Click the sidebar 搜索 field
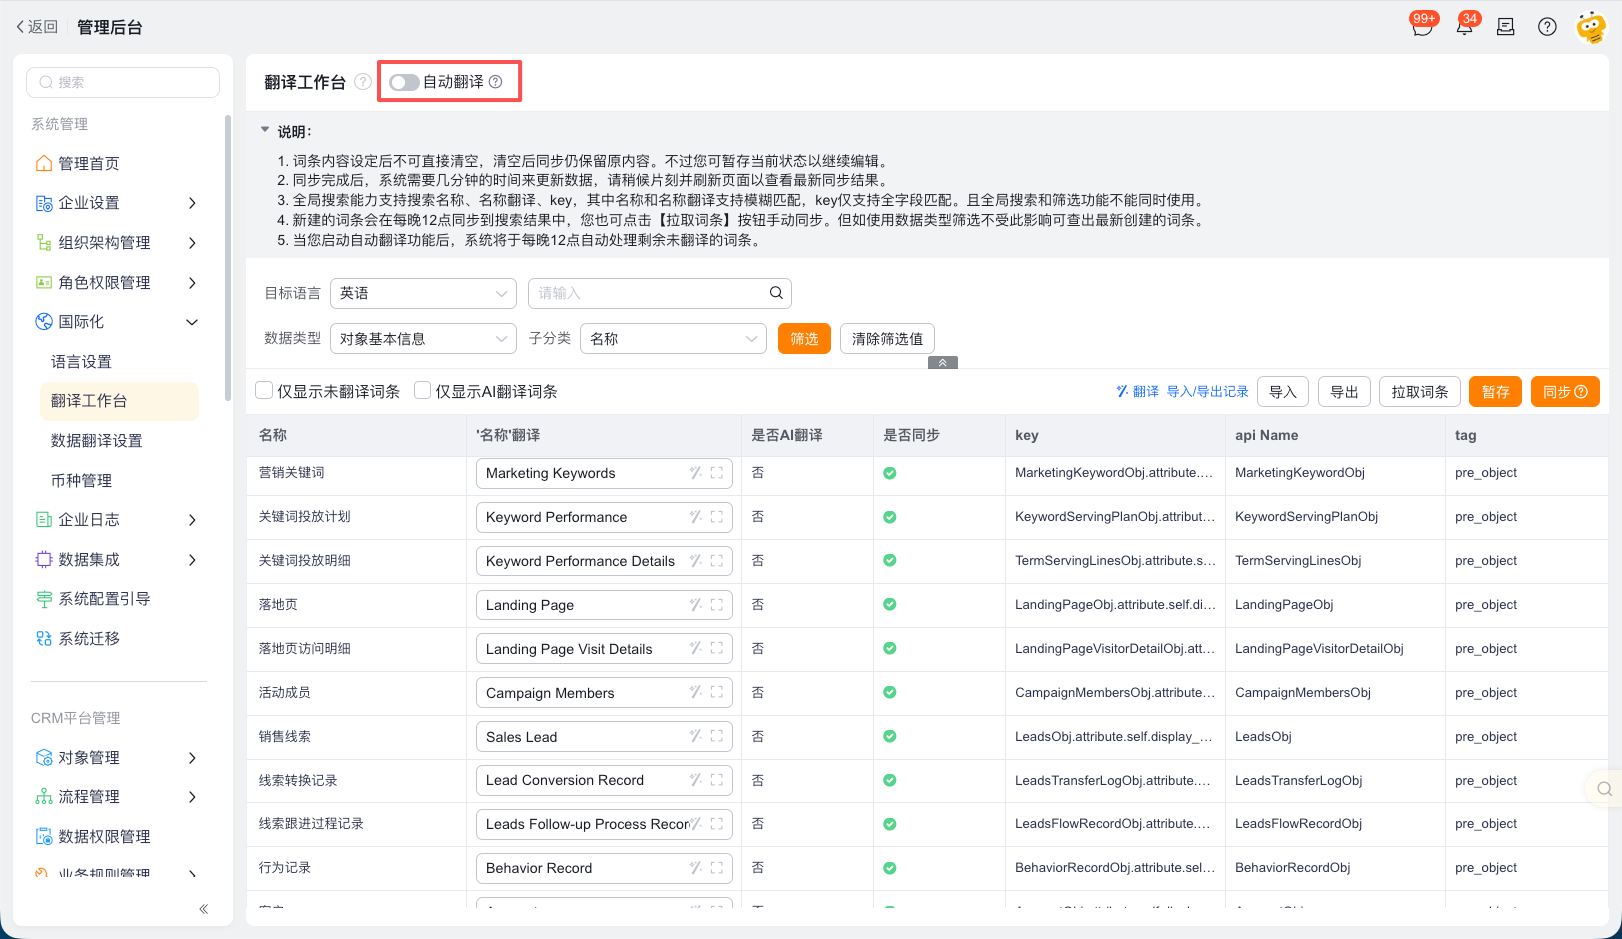 coord(123,82)
